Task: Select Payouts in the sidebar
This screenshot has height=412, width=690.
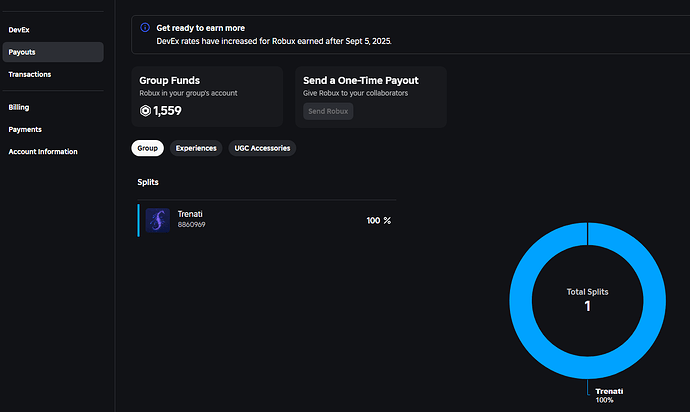Action: coord(23,52)
